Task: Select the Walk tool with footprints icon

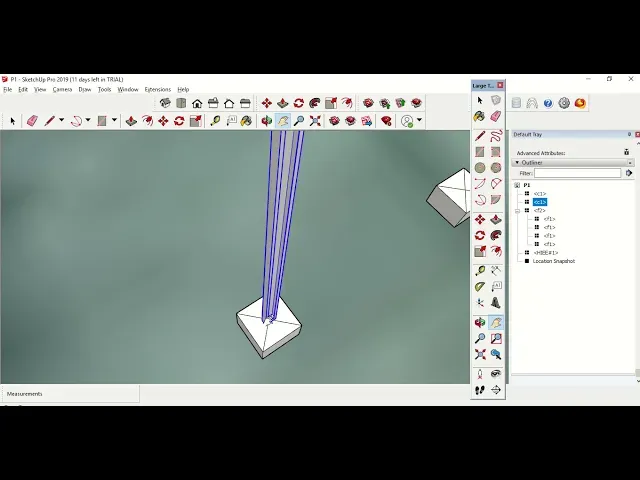Action: click(x=480, y=390)
